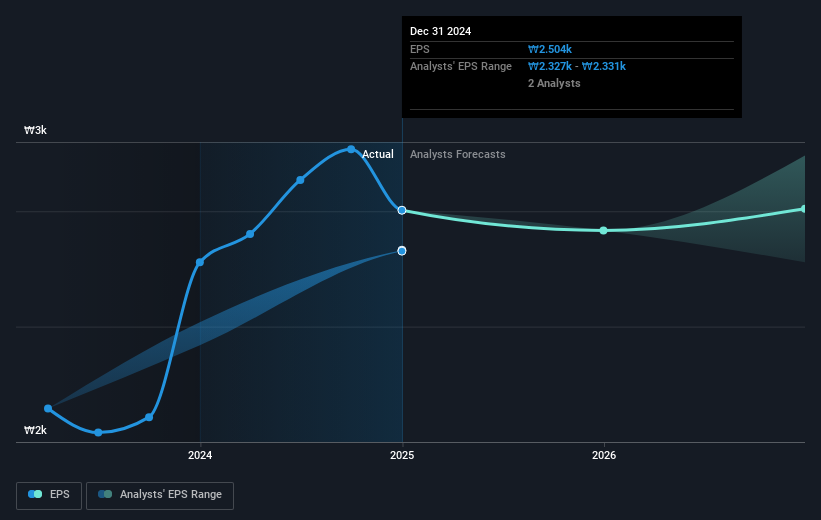Click the Analysts' EPS Range legend swatch icon
This screenshot has height=520, width=821.
tap(105, 494)
